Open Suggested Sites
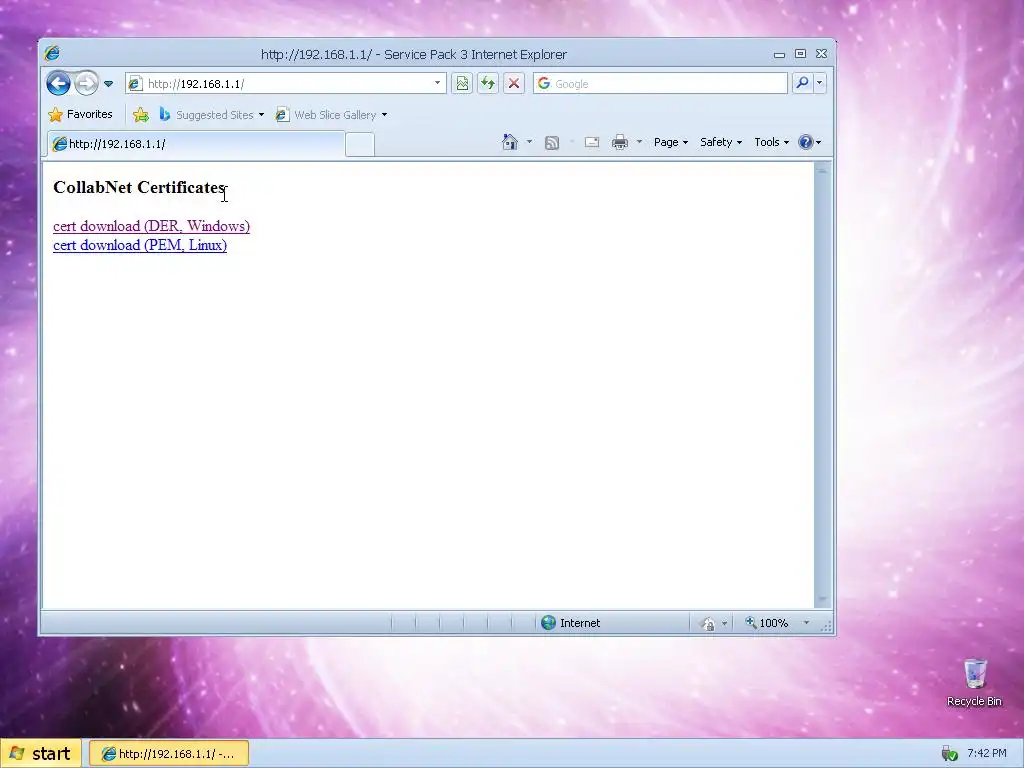 [x=212, y=115]
